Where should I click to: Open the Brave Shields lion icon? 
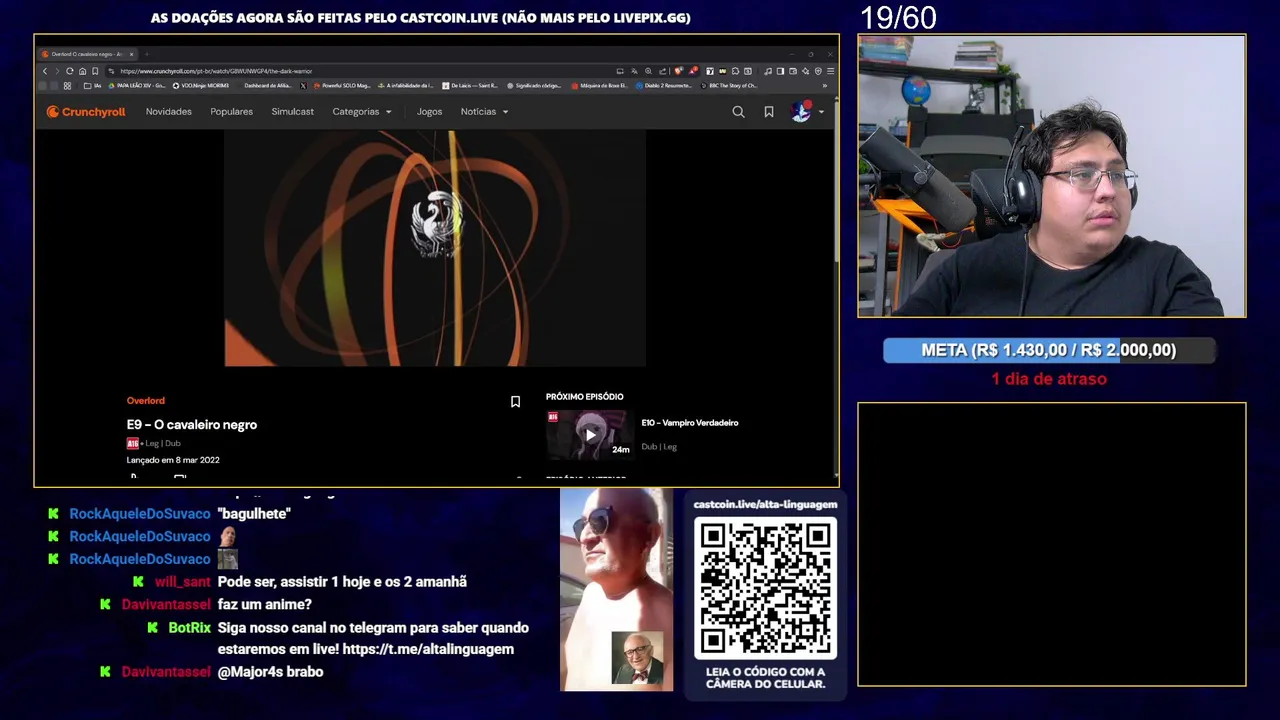point(678,71)
